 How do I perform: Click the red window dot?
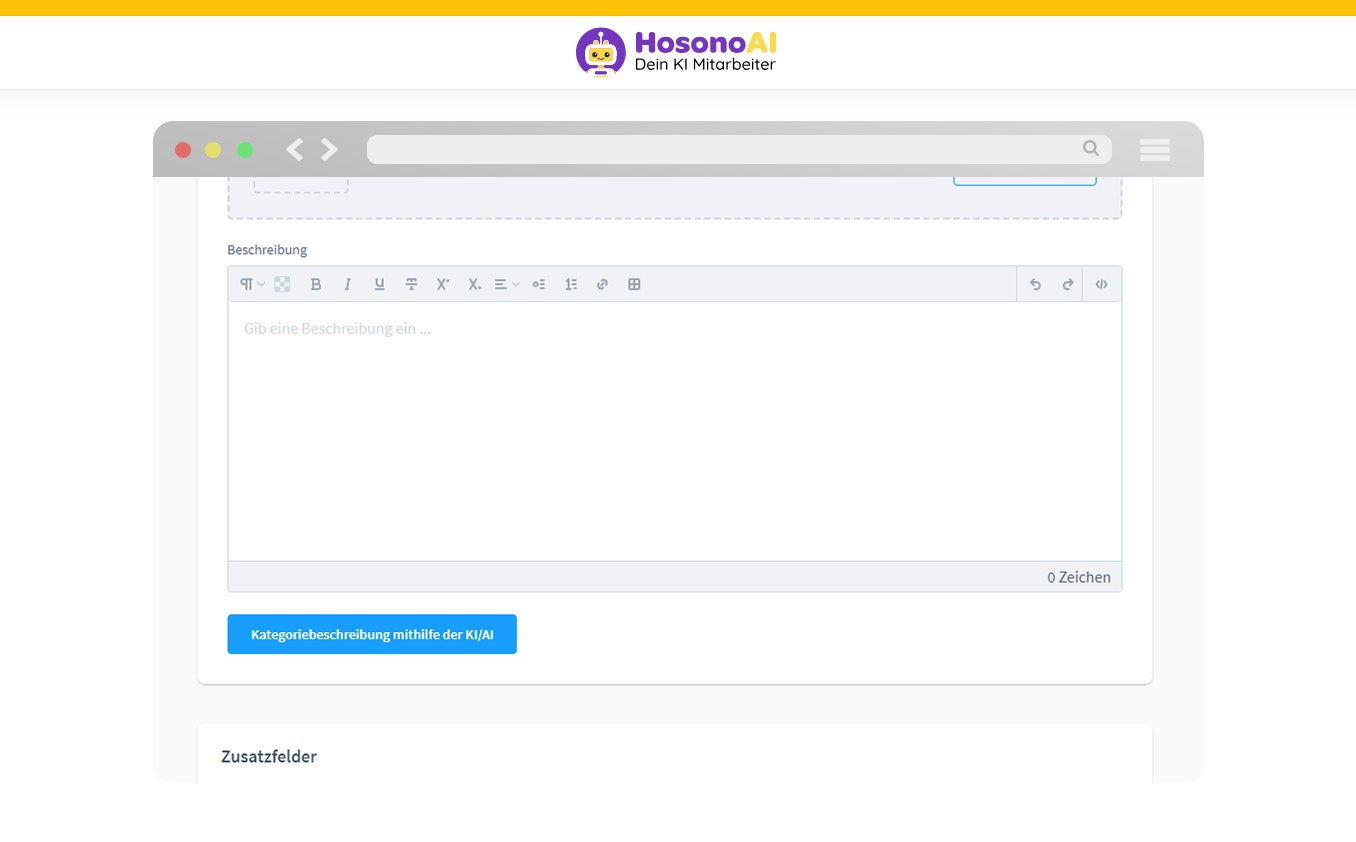click(x=183, y=150)
